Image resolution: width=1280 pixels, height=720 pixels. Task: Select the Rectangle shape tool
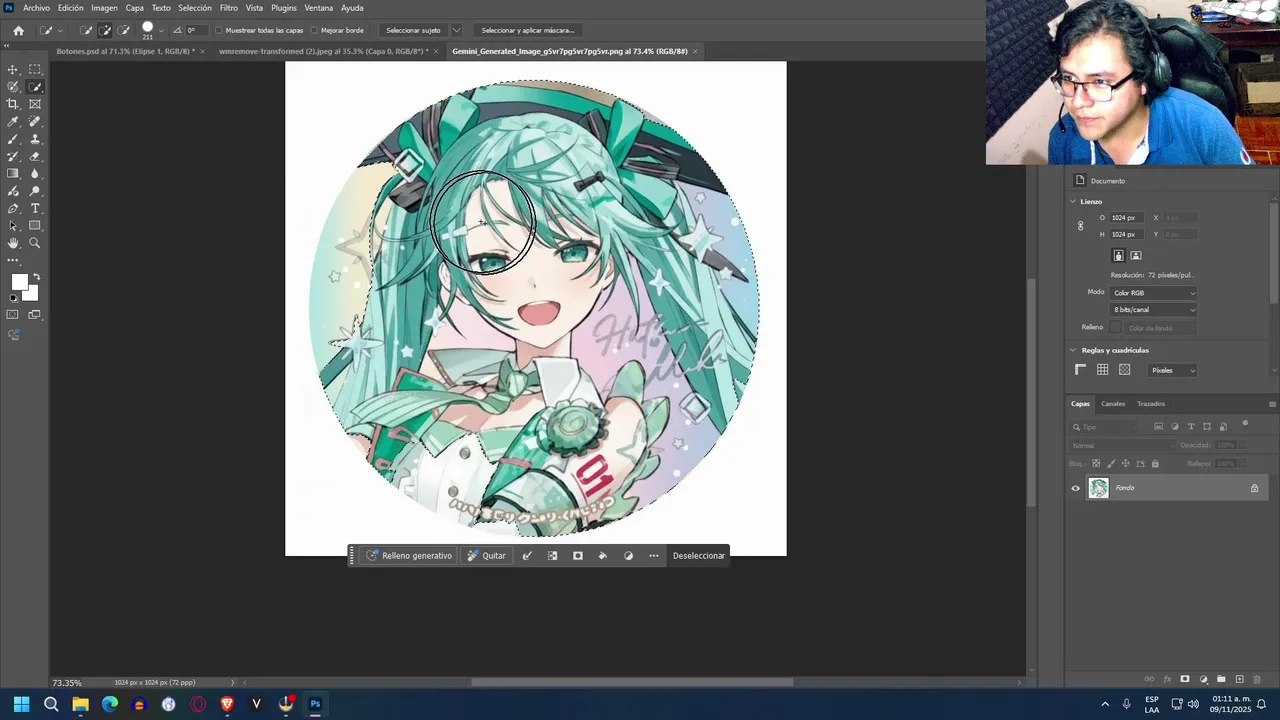[35, 226]
